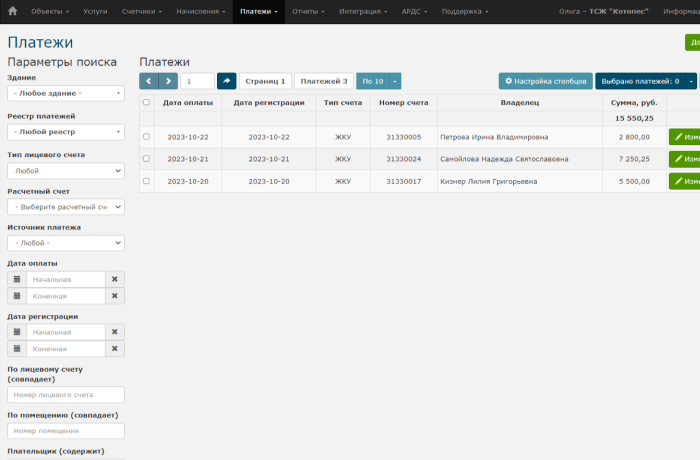Open the Здание building dropdown
Image resolution: width=700 pixels, height=460 pixels.
pos(66,93)
